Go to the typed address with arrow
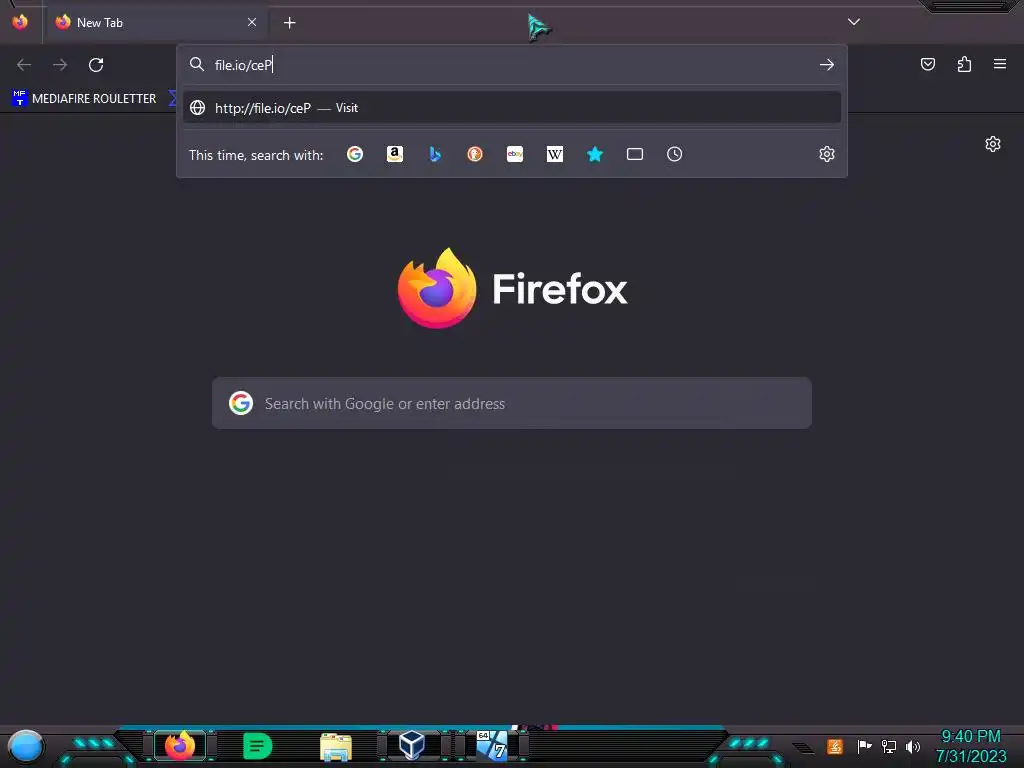The image size is (1024, 768). click(827, 65)
